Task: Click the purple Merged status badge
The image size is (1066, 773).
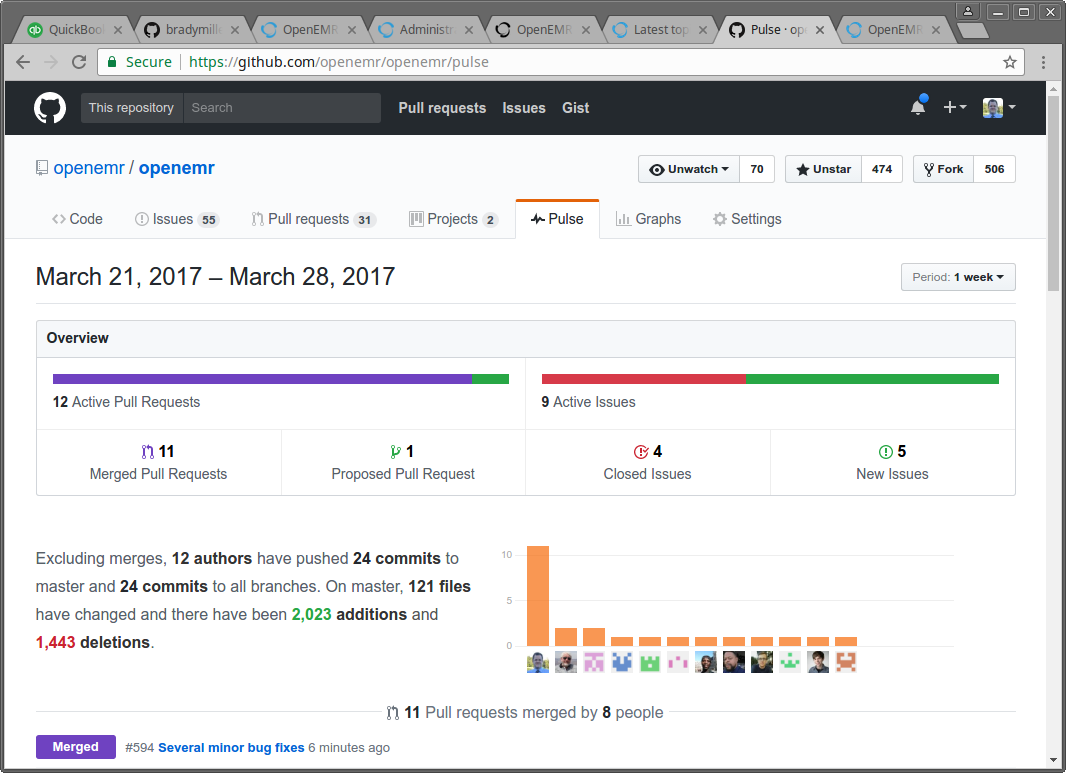Action: 75,747
